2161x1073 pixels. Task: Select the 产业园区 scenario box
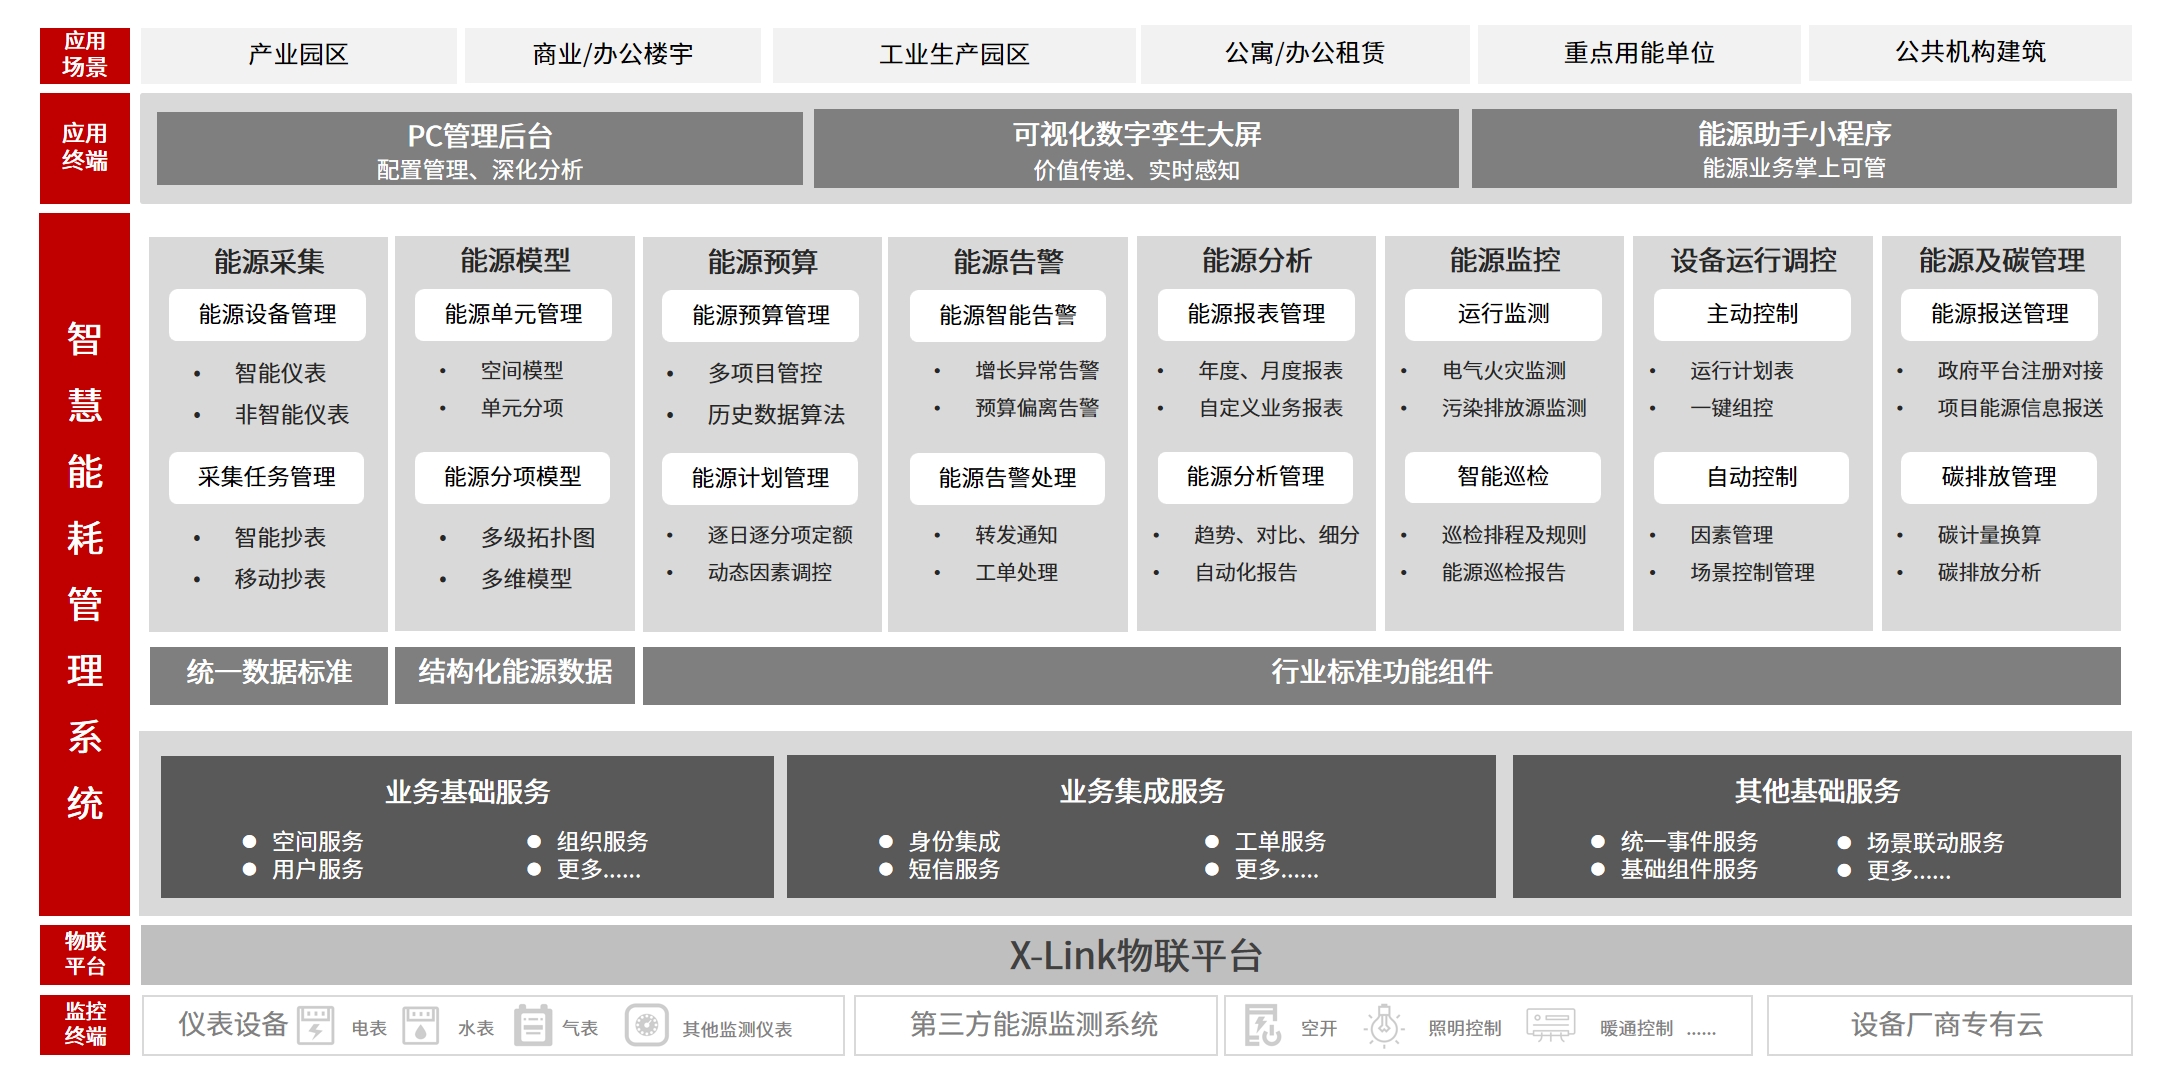(298, 54)
